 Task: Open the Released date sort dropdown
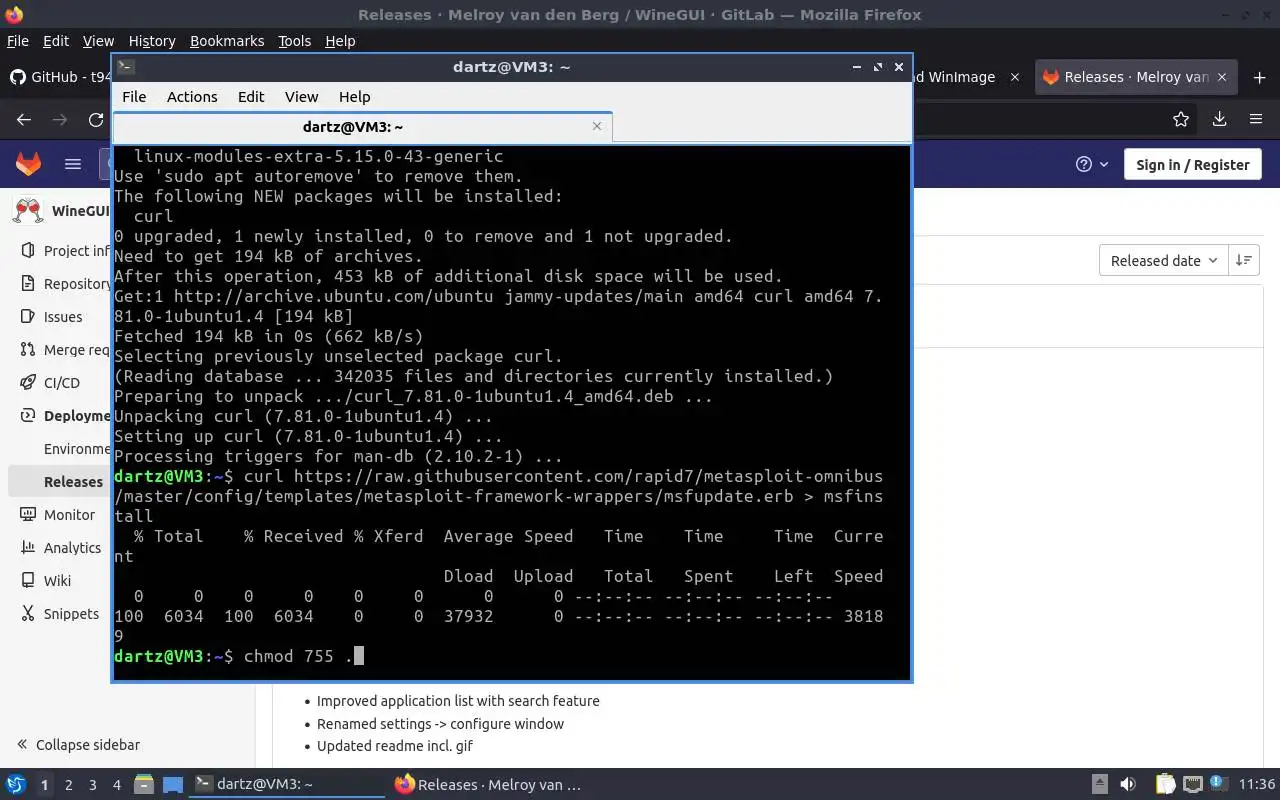tap(1164, 260)
